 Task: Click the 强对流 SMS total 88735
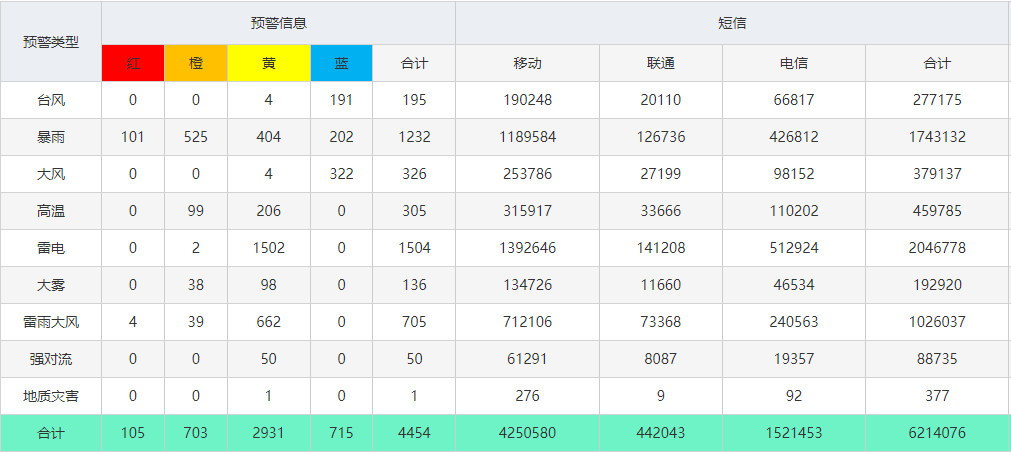tap(939, 359)
